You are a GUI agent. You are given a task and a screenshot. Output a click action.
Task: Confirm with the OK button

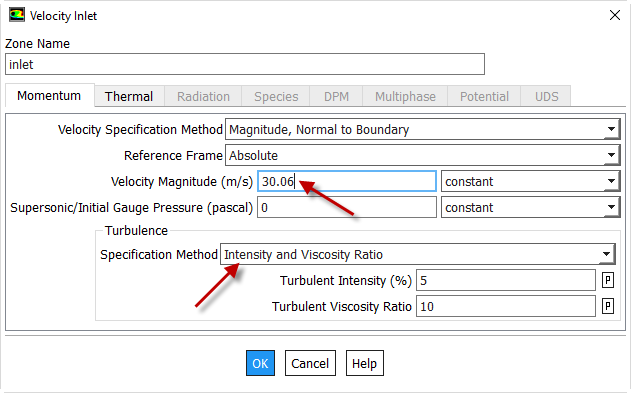tap(260, 363)
